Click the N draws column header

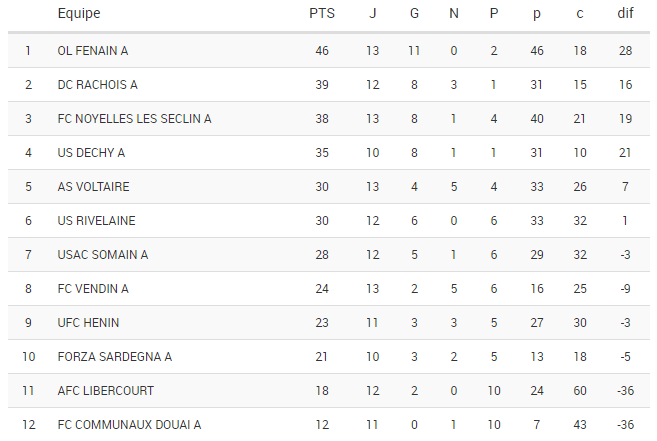[x=453, y=14]
